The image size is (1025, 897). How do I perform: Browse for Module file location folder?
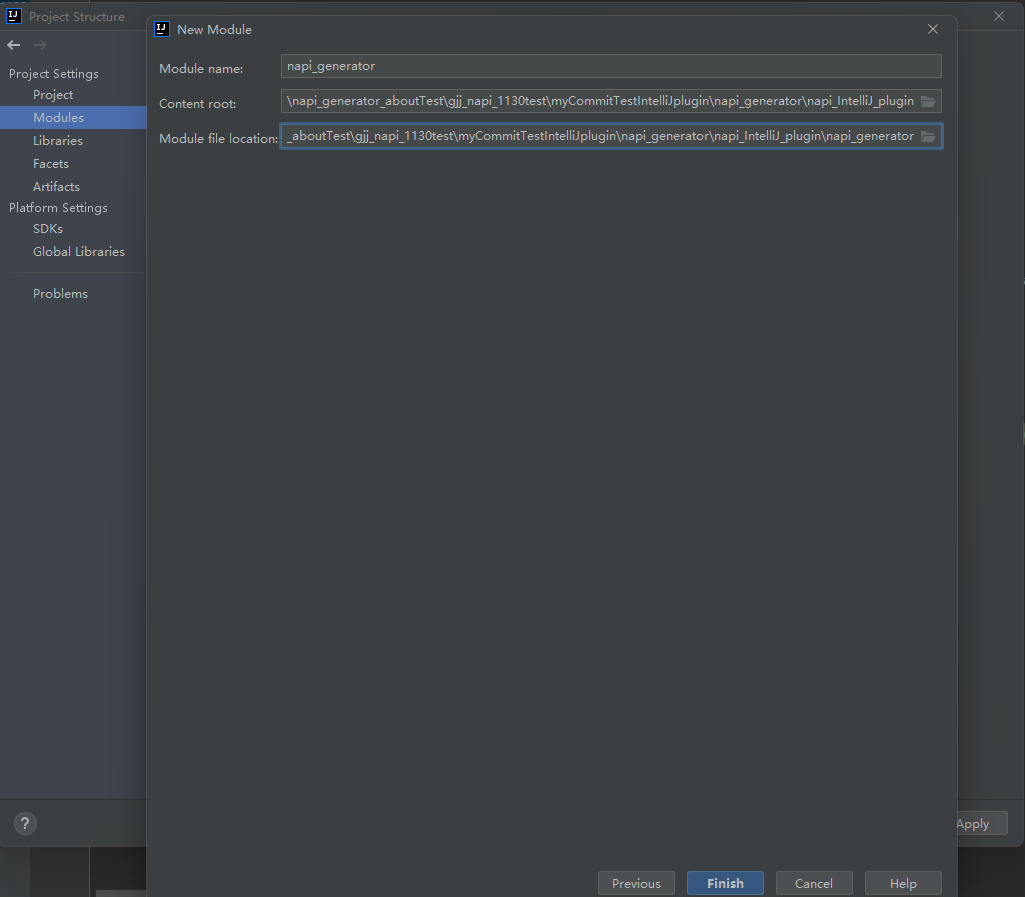click(928, 136)
